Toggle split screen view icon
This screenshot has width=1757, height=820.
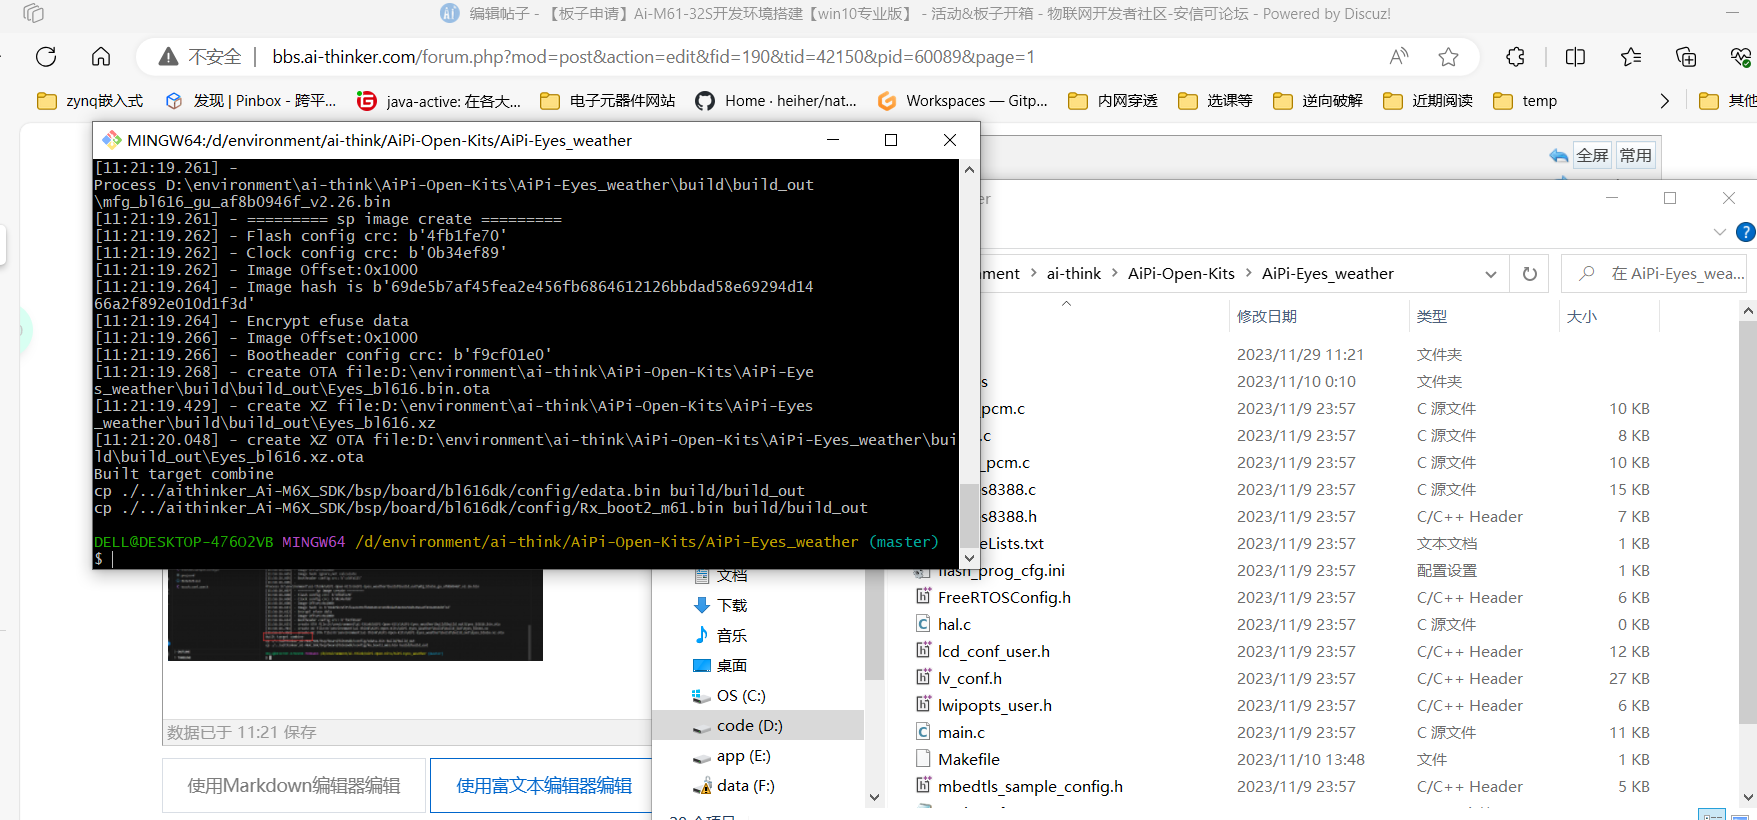(x=1575, y=57)
